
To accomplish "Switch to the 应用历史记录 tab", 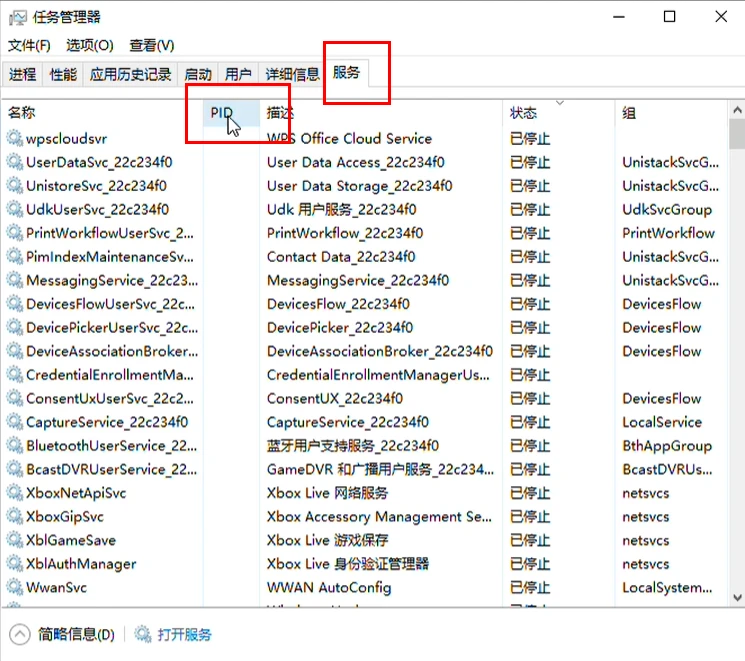I will tap(130, 74).
